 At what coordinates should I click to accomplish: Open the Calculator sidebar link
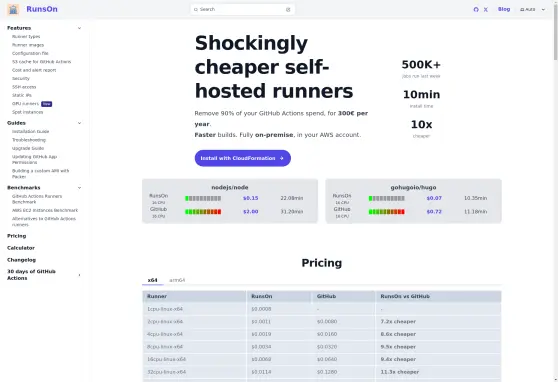click(21, 248)
